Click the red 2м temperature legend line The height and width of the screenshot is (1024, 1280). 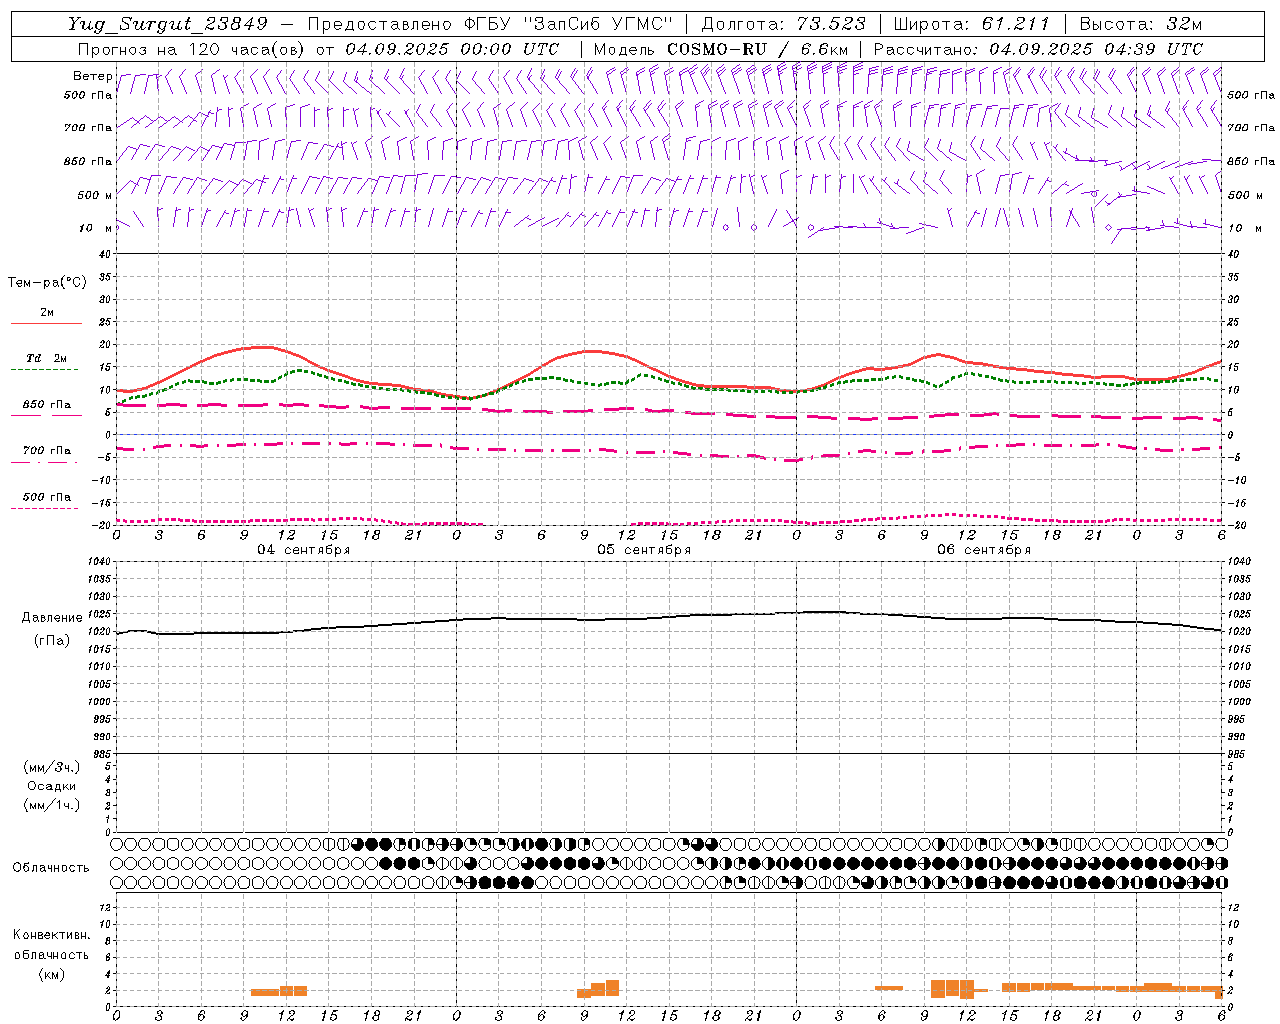click(46, 323)
